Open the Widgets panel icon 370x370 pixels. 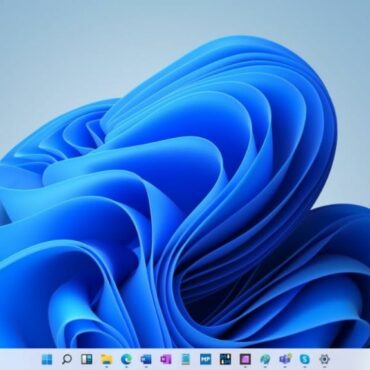[87, 359]
